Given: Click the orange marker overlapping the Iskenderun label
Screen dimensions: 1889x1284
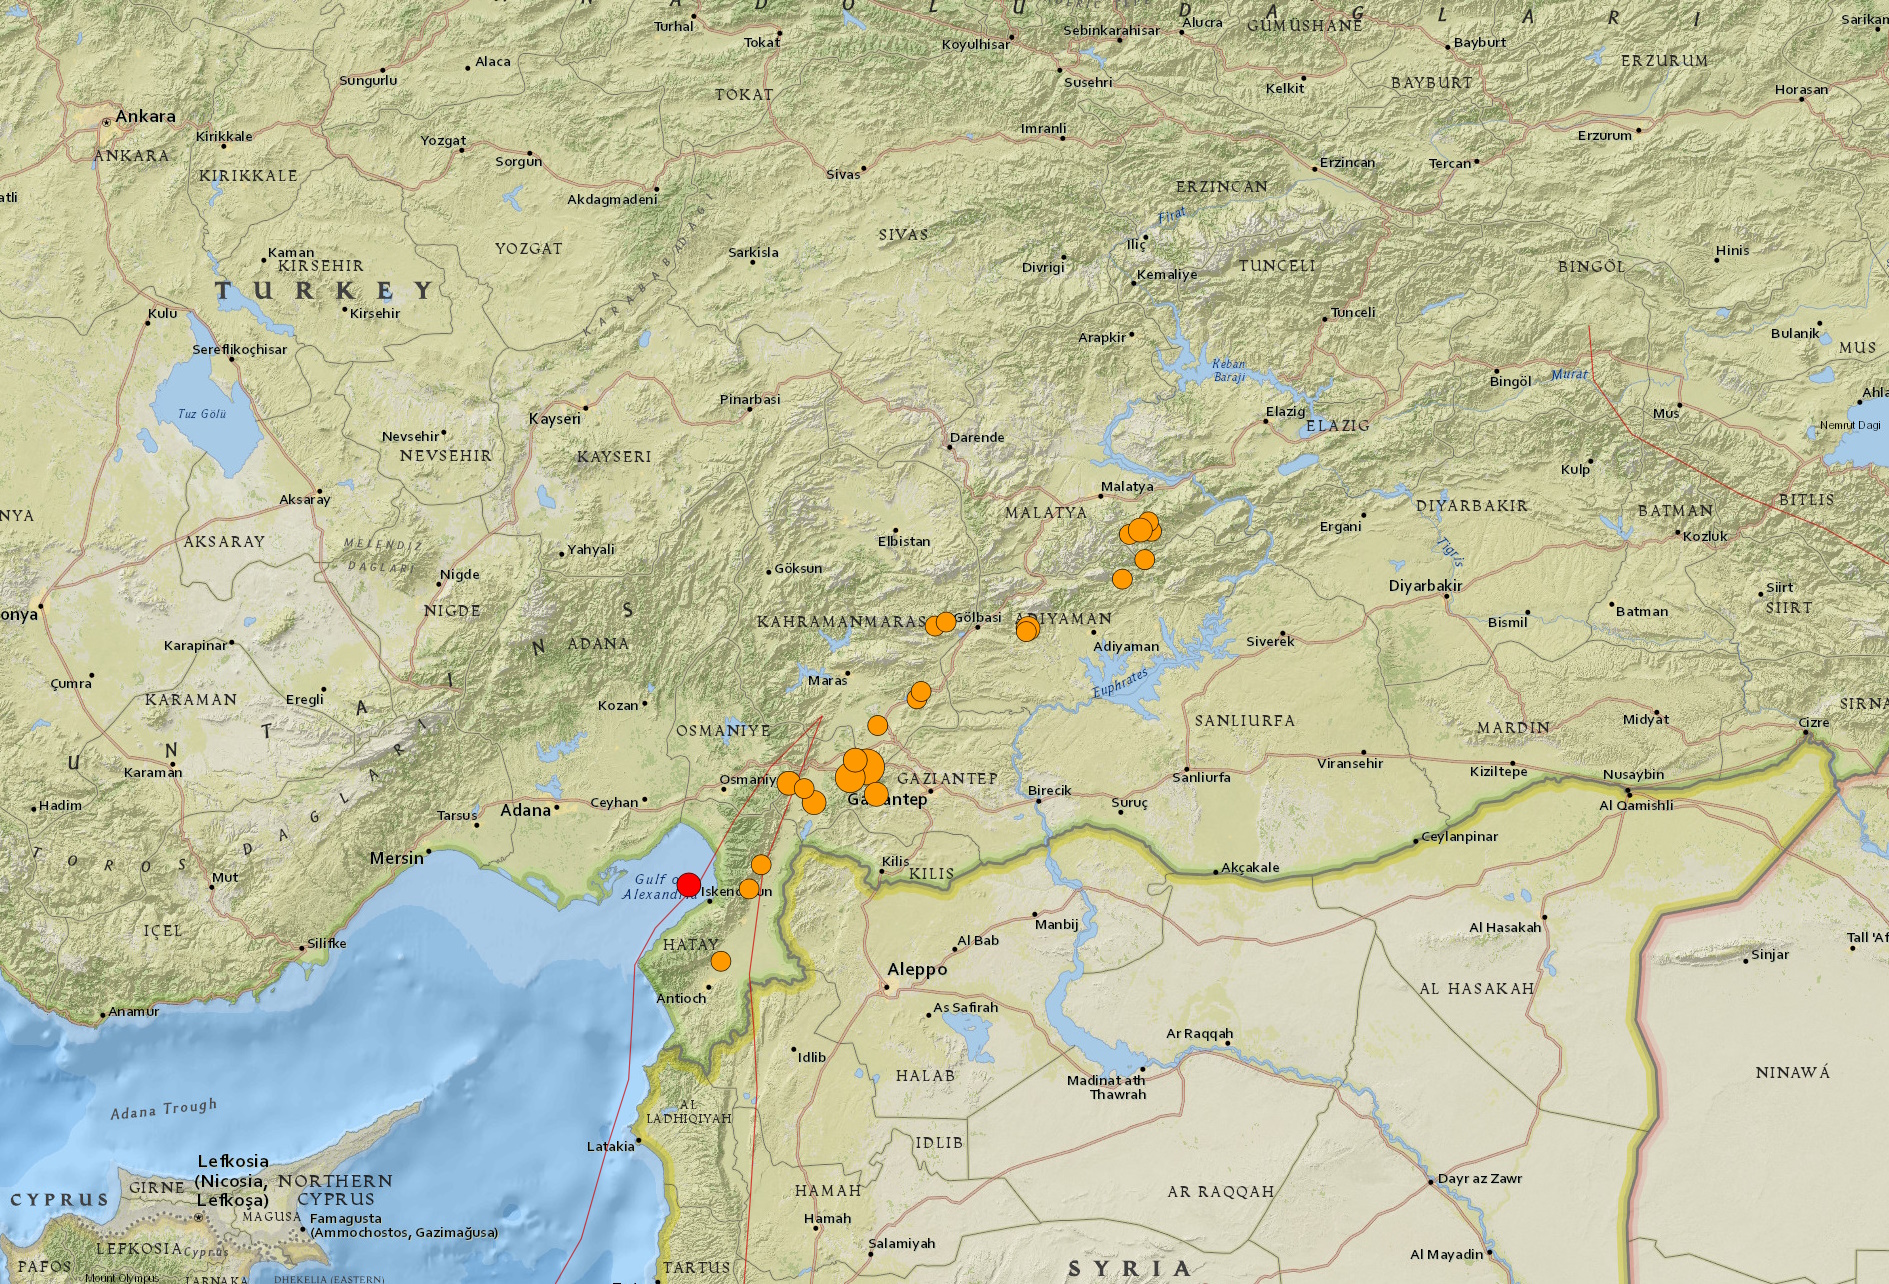Looking at the screenshot, I should [x=748, y=889].
